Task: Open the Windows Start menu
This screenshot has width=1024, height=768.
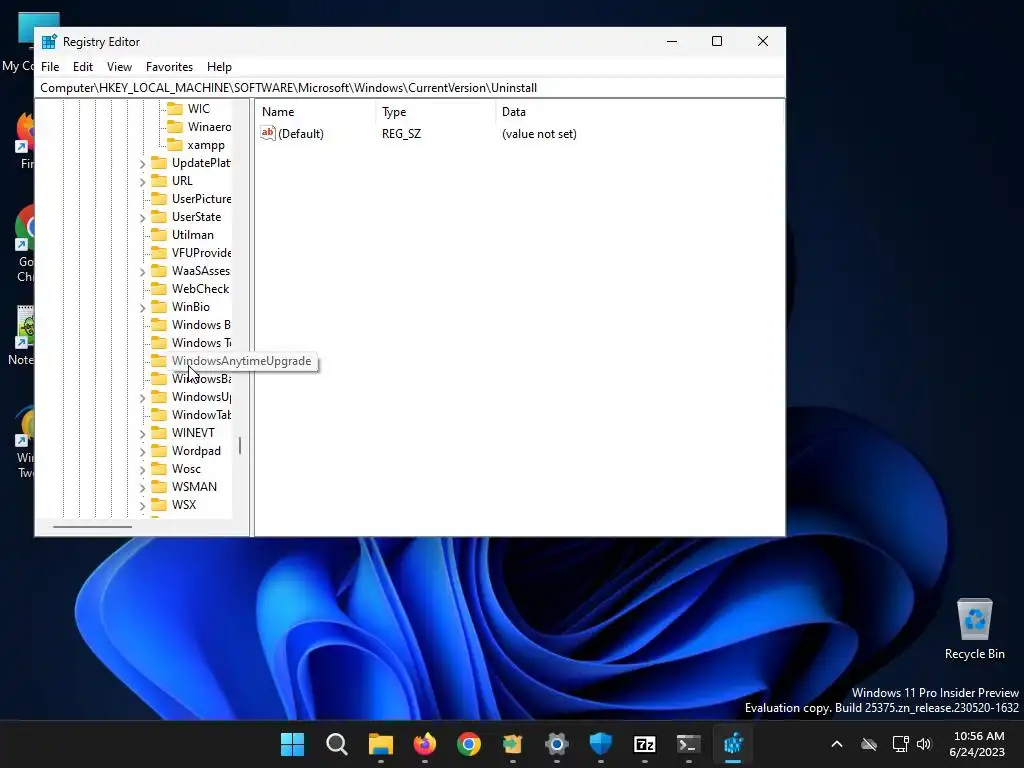Action: (293, 744)
